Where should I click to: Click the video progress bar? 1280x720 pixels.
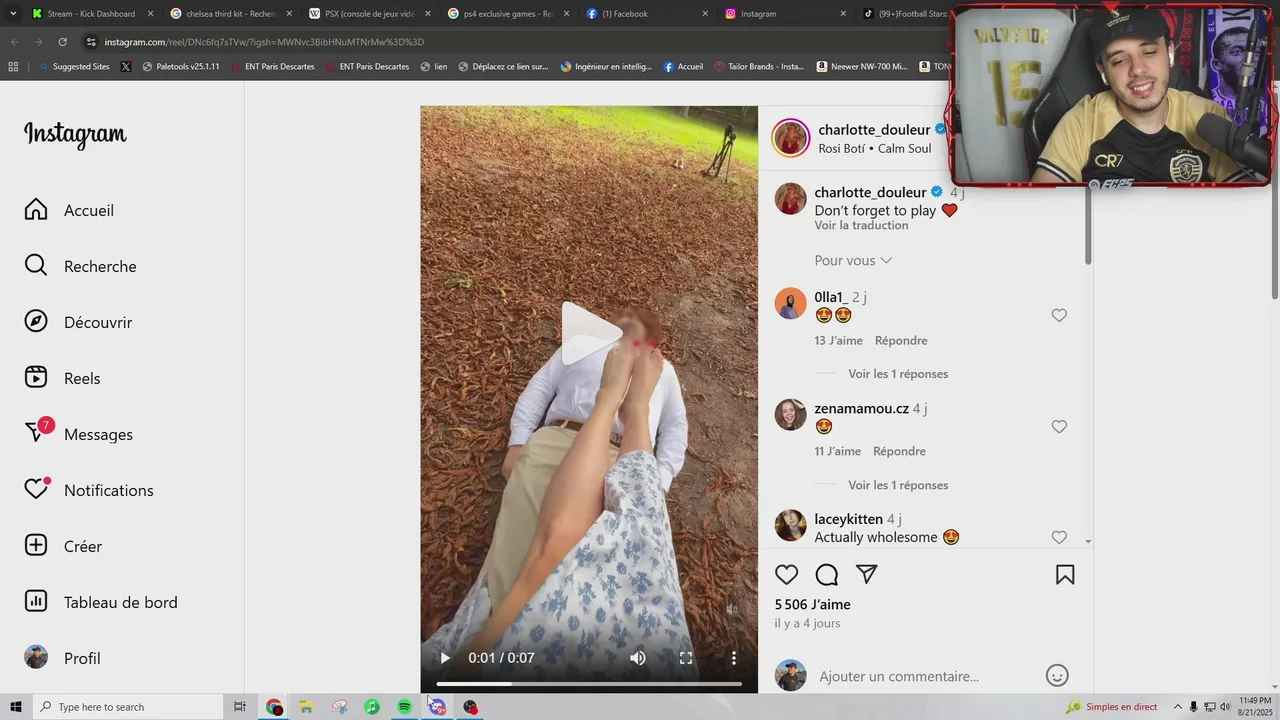click(589, 684)
